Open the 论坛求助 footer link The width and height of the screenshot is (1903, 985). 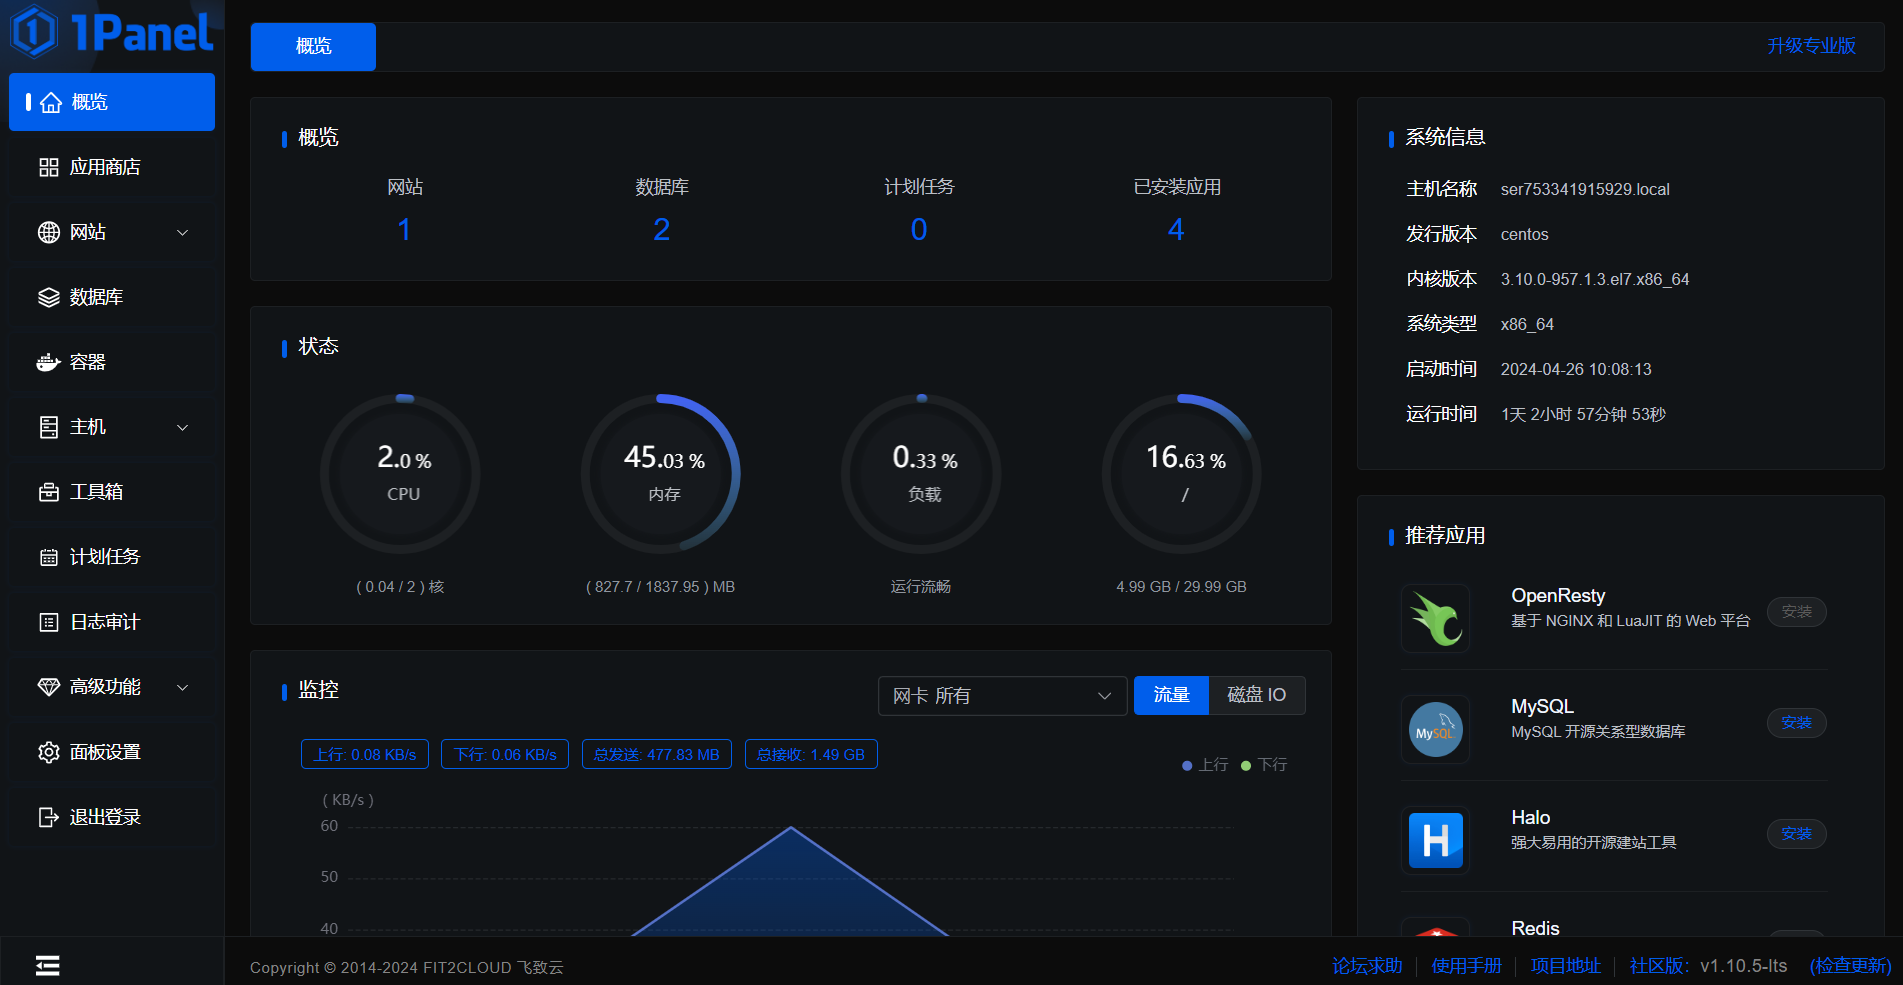click(x=1367, y=966)
